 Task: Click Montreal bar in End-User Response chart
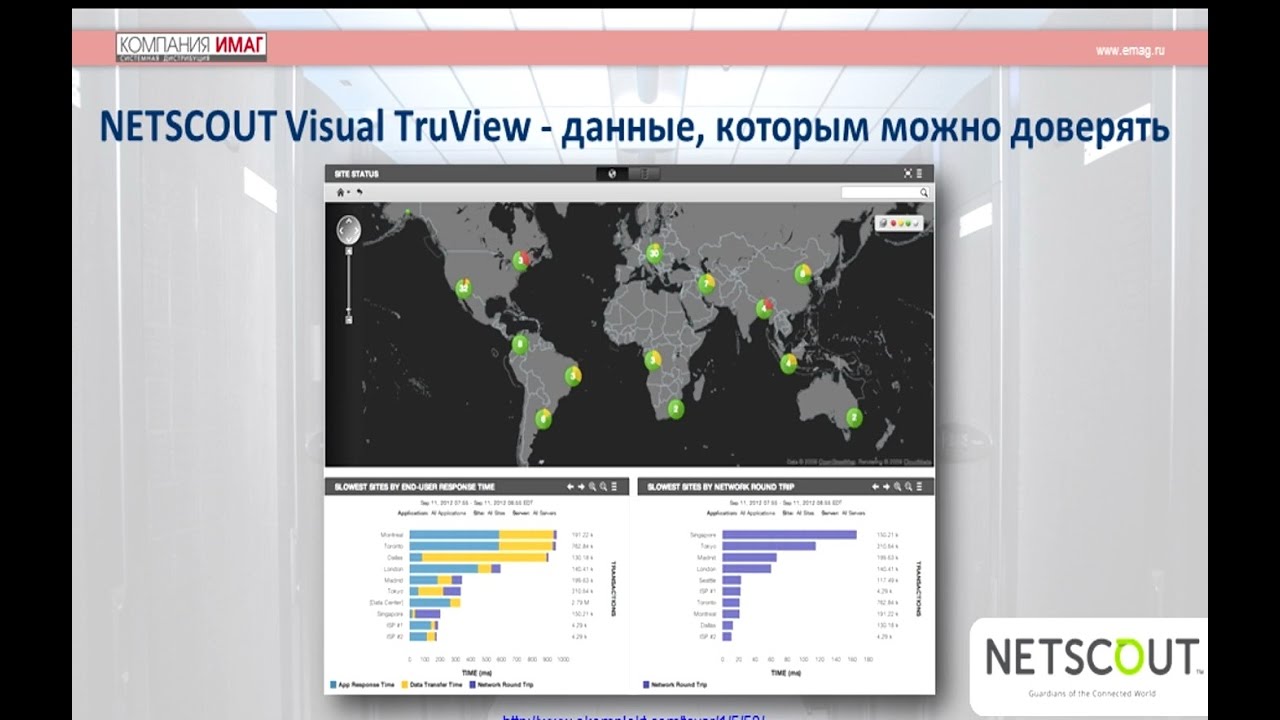[483, 535]
